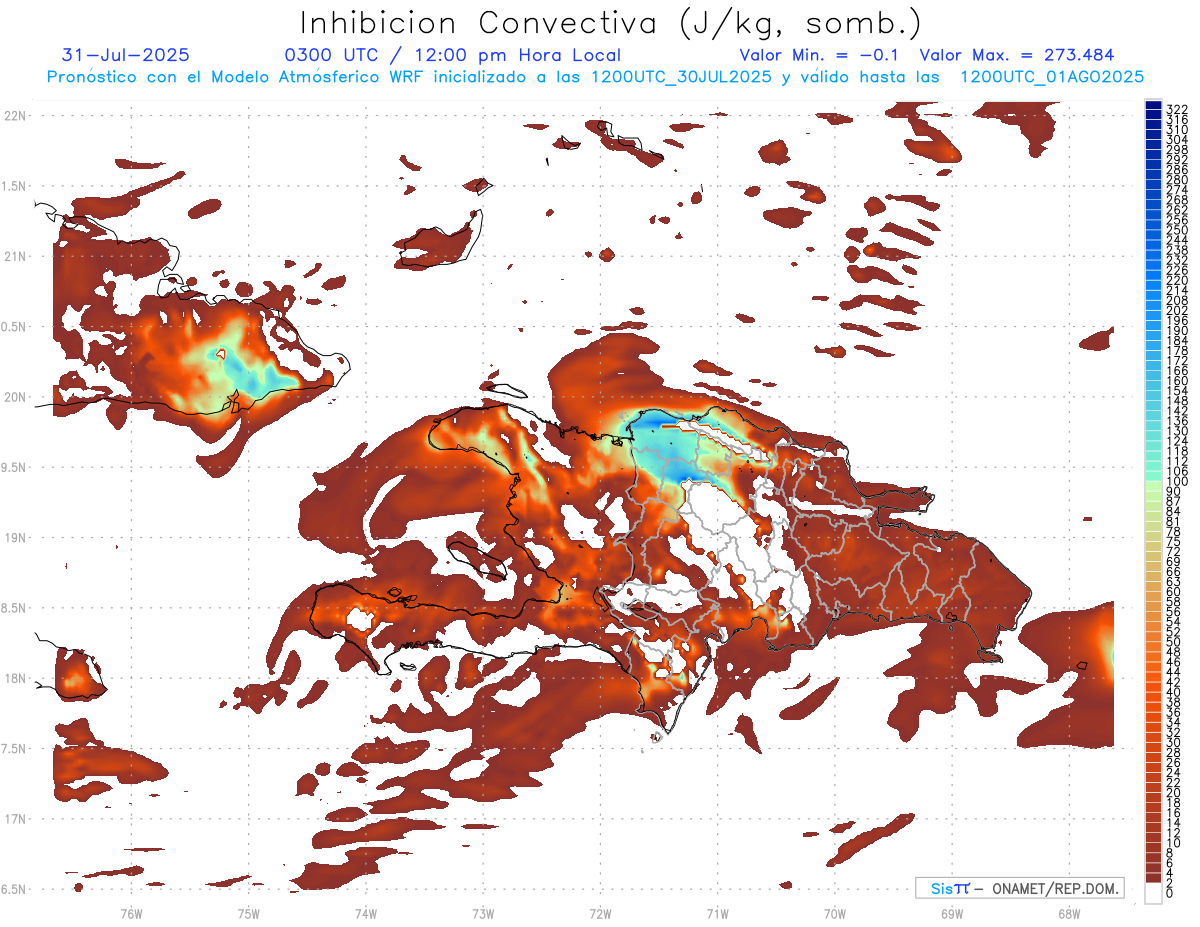Click the WRF model forecast description line
Image resolution: width=1200 pixels, height=927 pixels.
[x=595, y=77]
